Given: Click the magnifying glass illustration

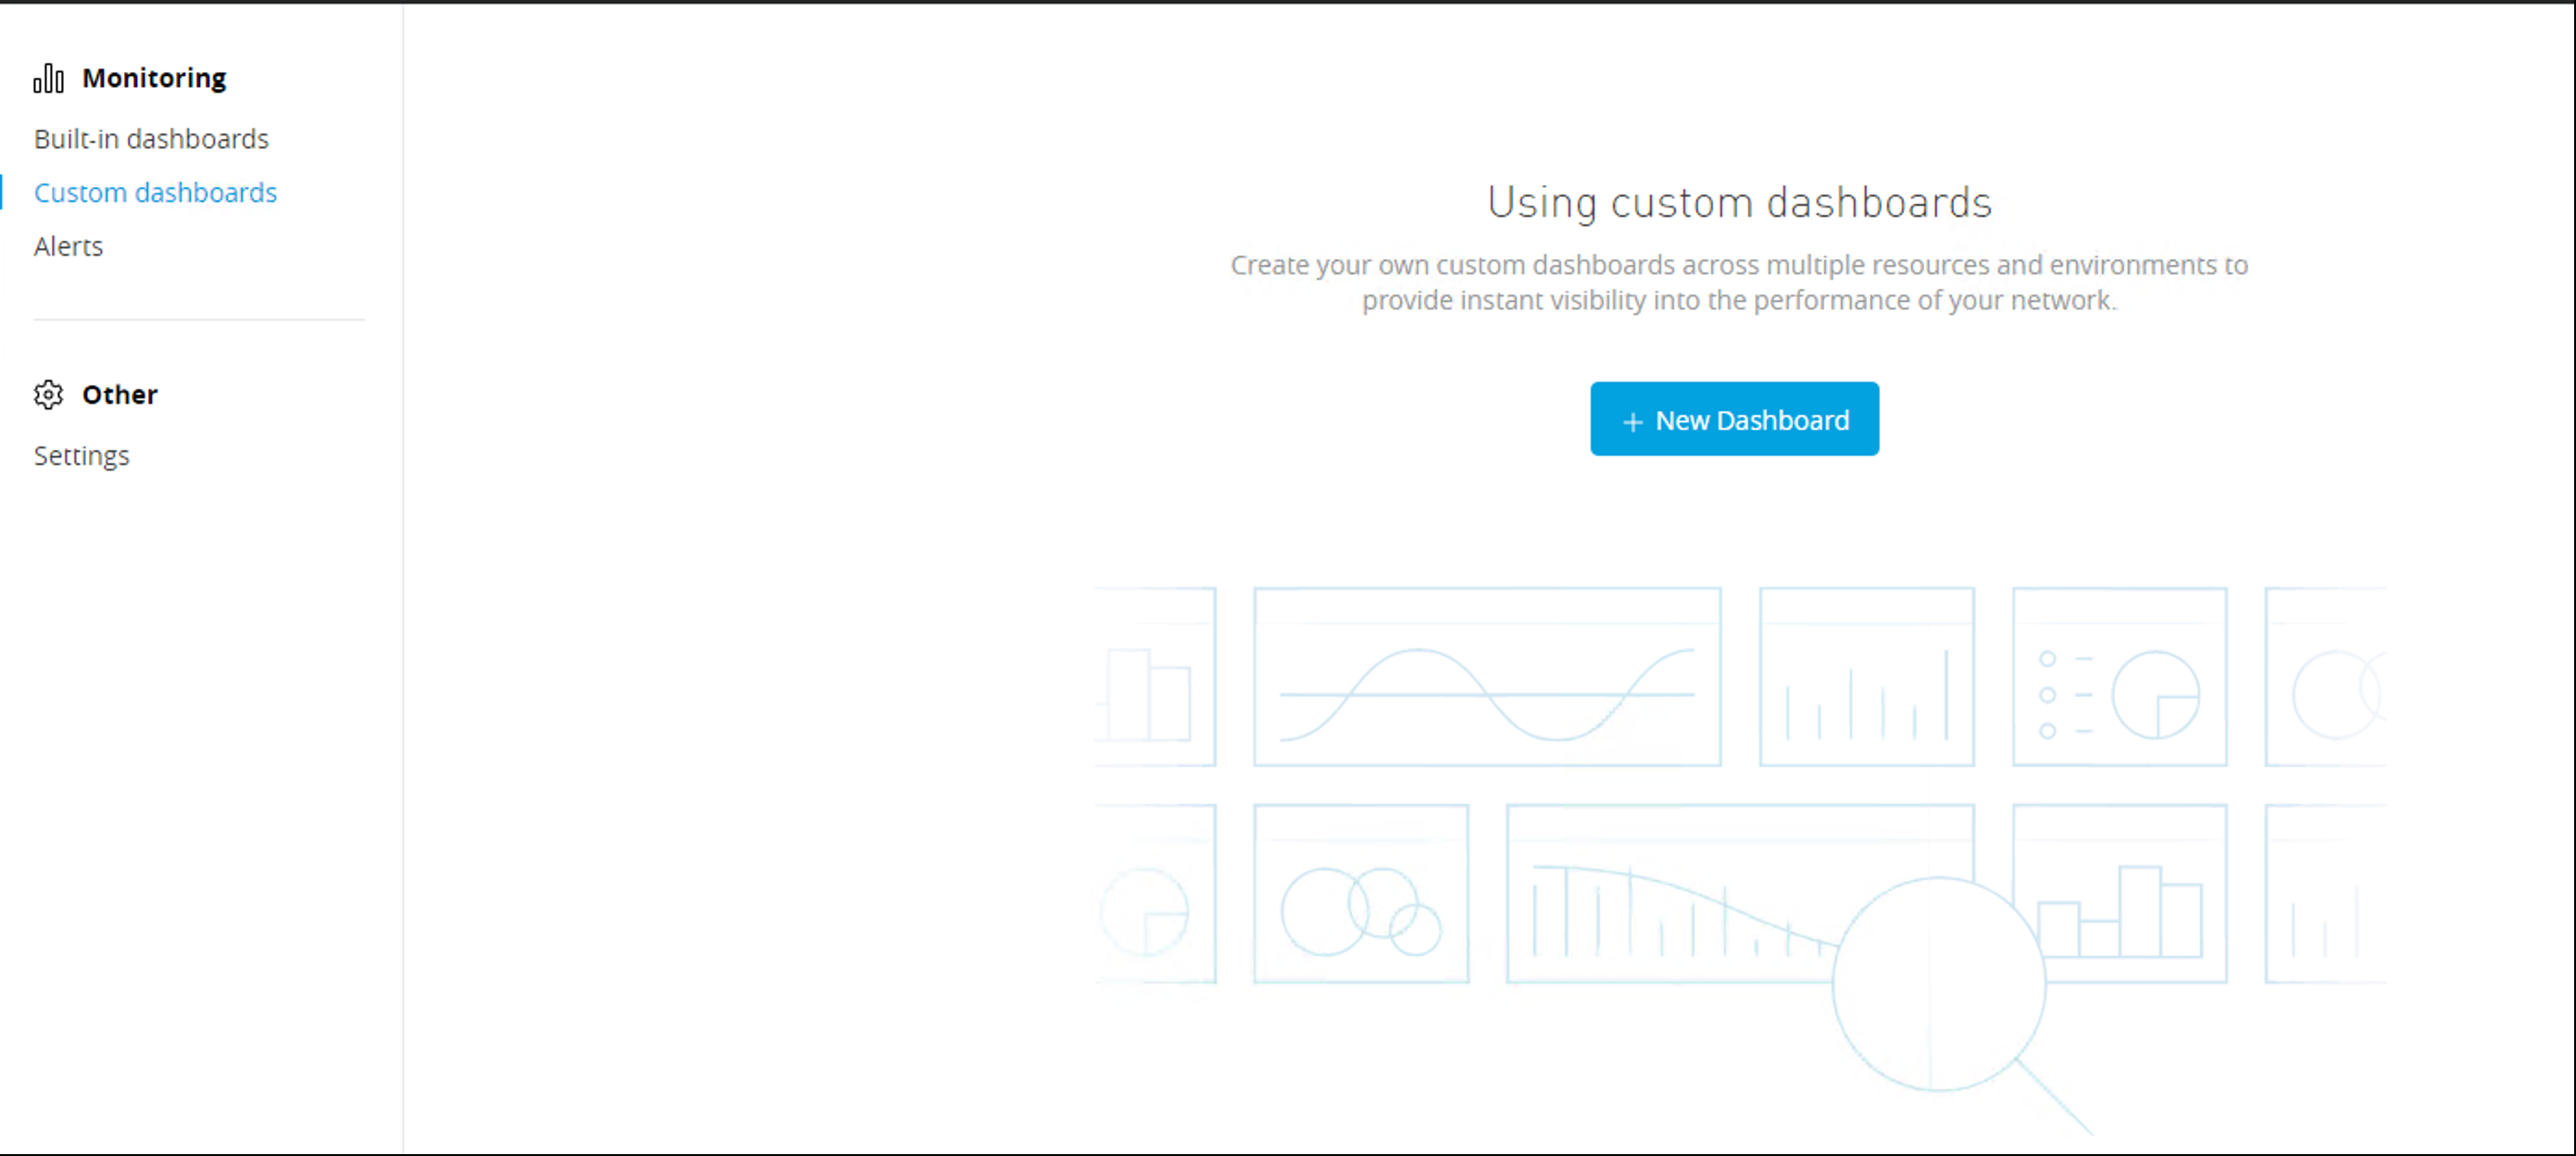Looking at the screenshot, I should [1939, 985].
